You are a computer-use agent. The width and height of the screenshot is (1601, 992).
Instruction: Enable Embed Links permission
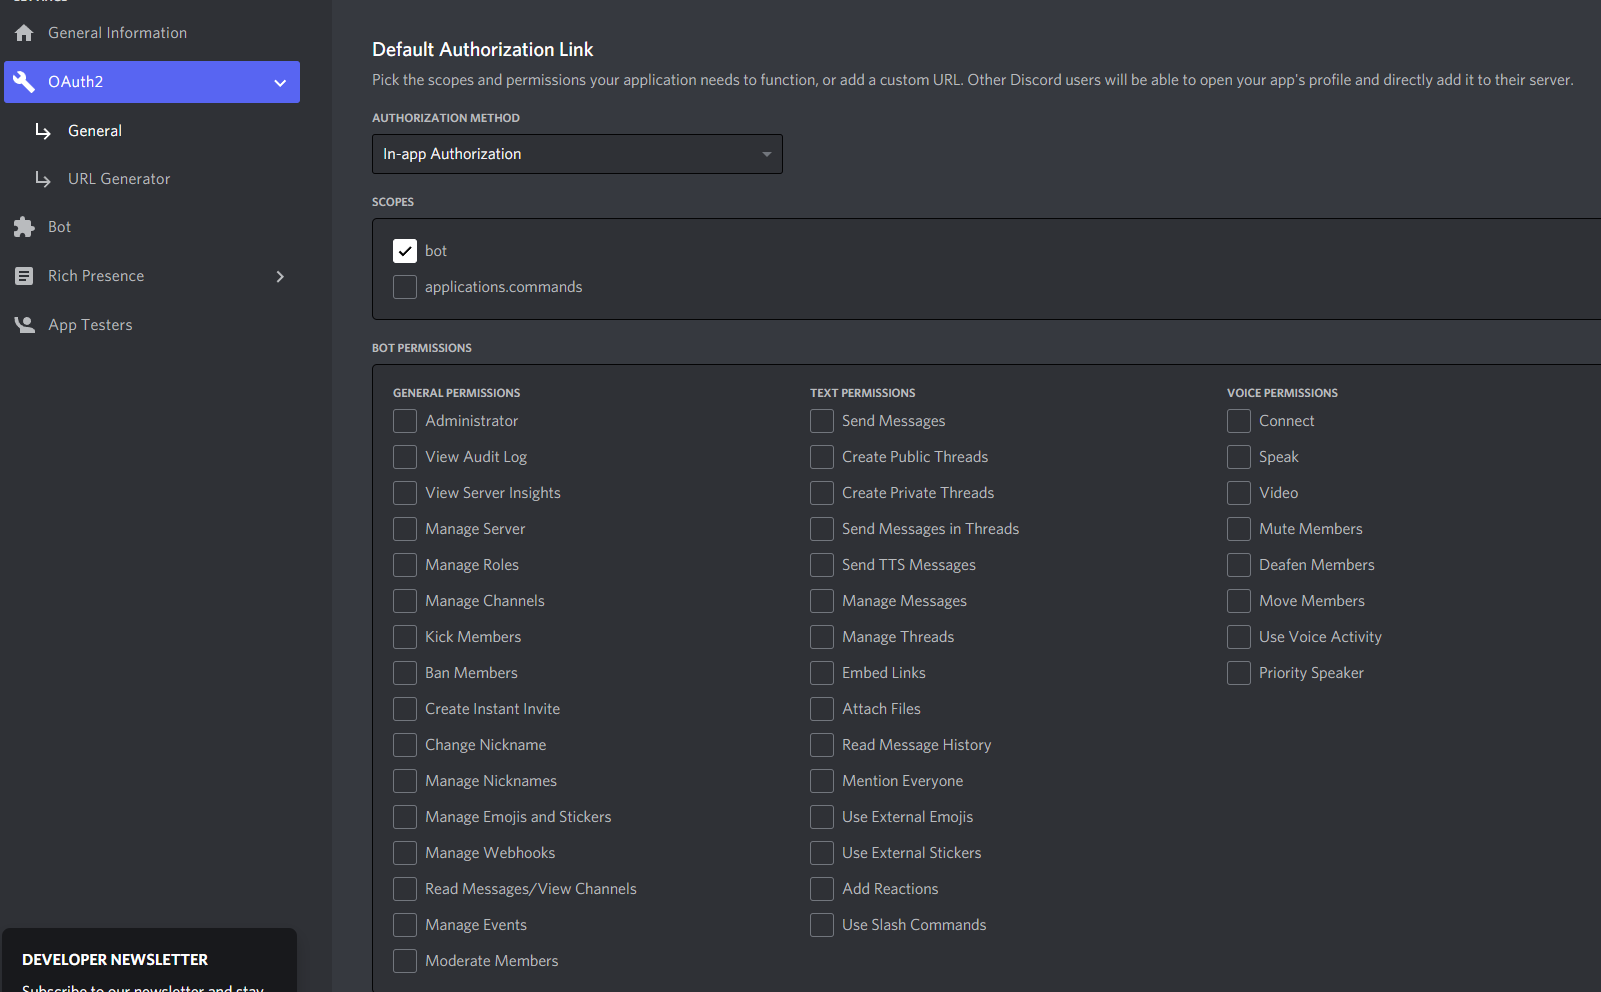coord(822,673)
